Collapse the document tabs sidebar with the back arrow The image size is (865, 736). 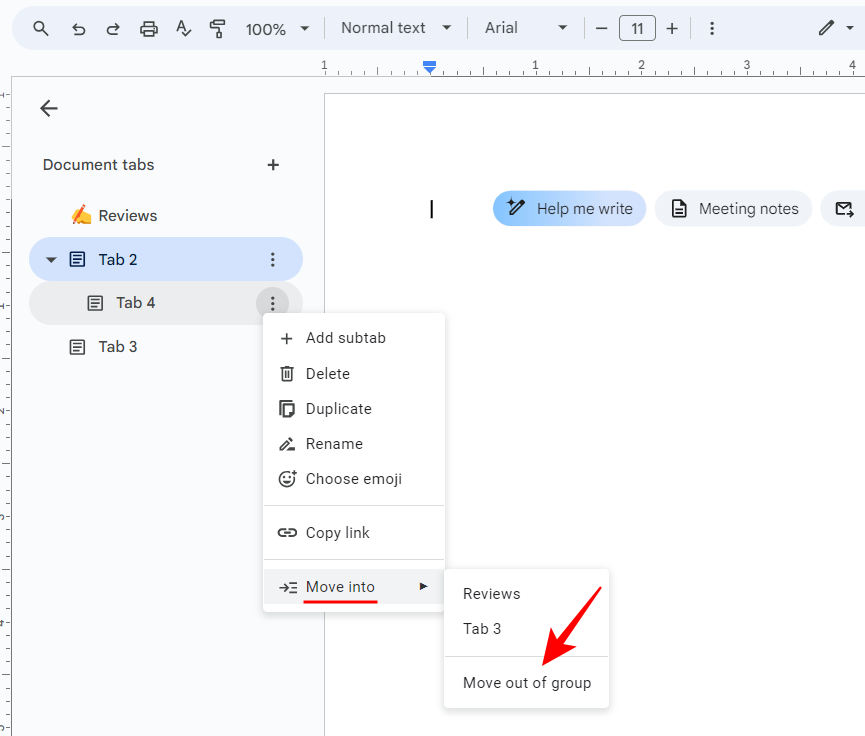tap(48, 108)
